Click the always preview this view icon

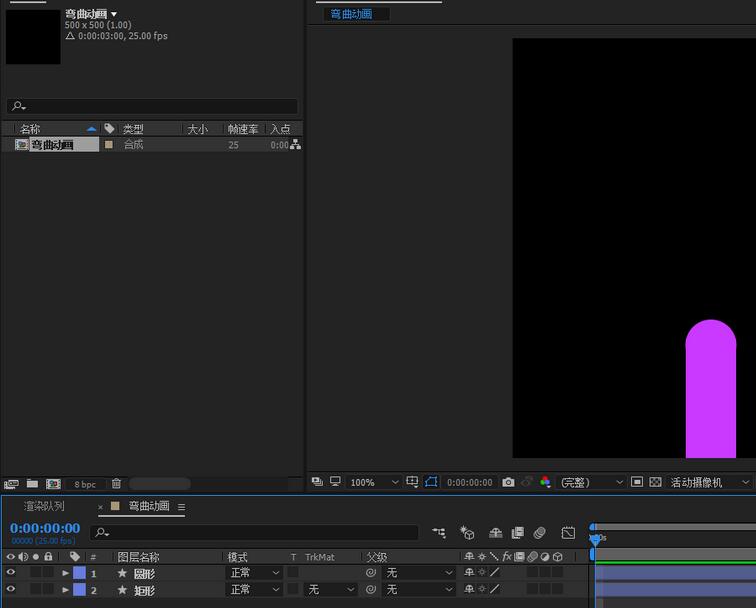317,482
